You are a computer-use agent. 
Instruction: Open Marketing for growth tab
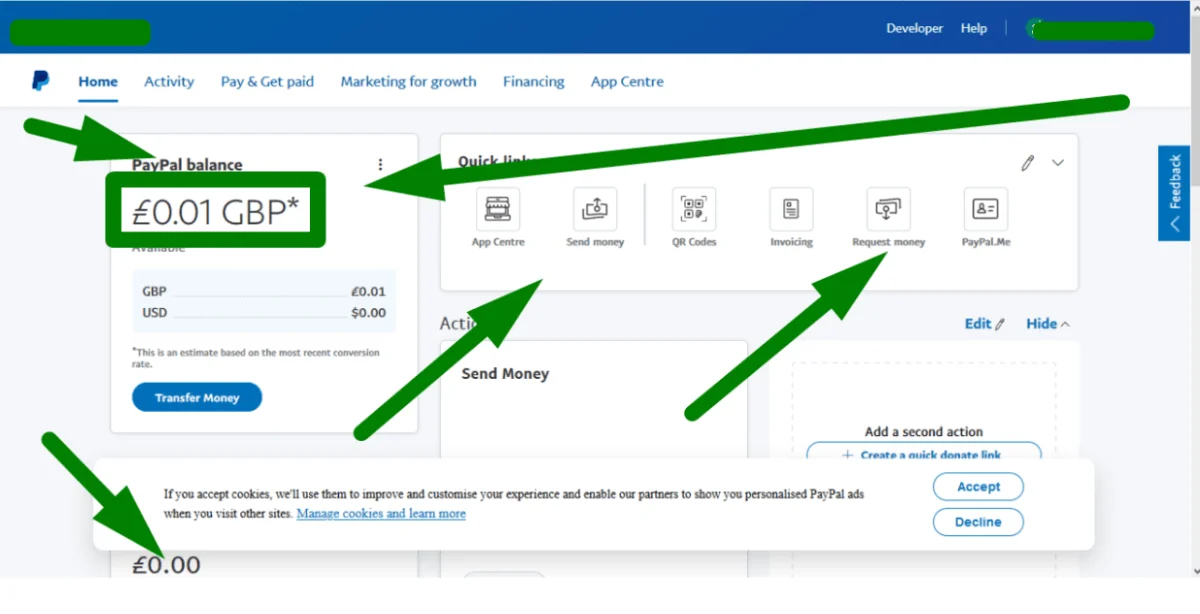[408, 82]
